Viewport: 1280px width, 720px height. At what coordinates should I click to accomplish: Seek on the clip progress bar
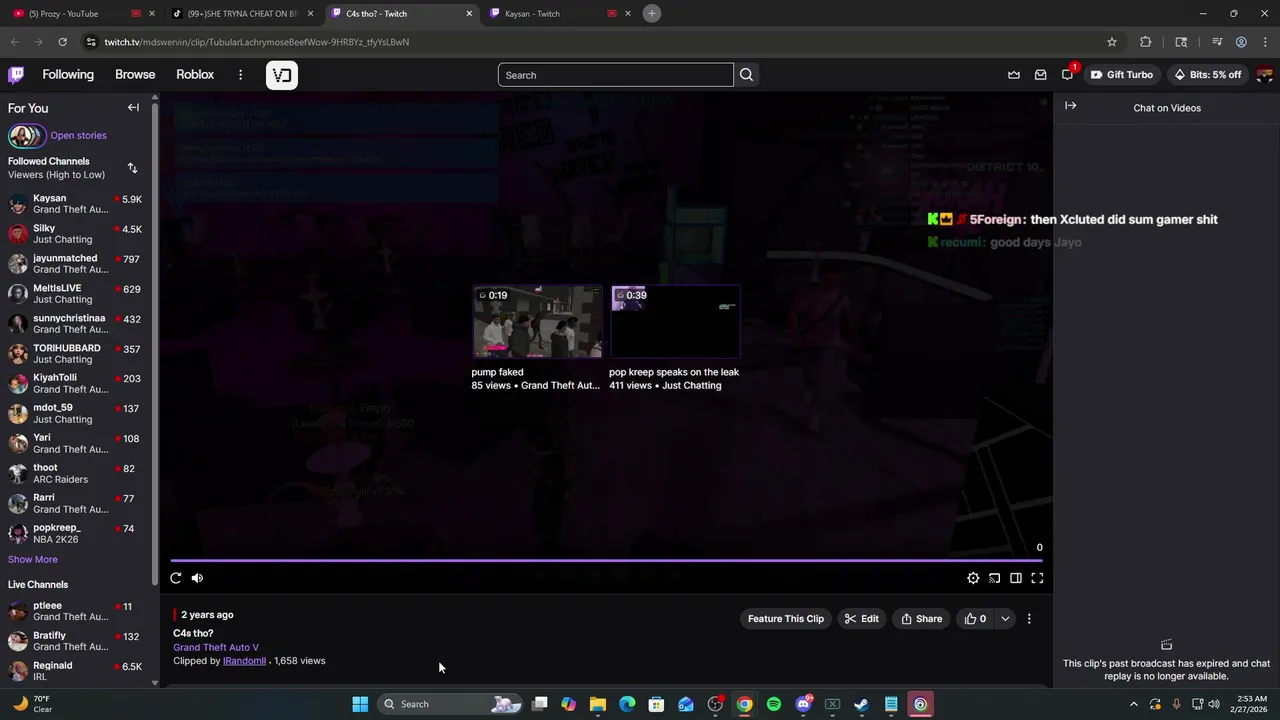[606, 561]
